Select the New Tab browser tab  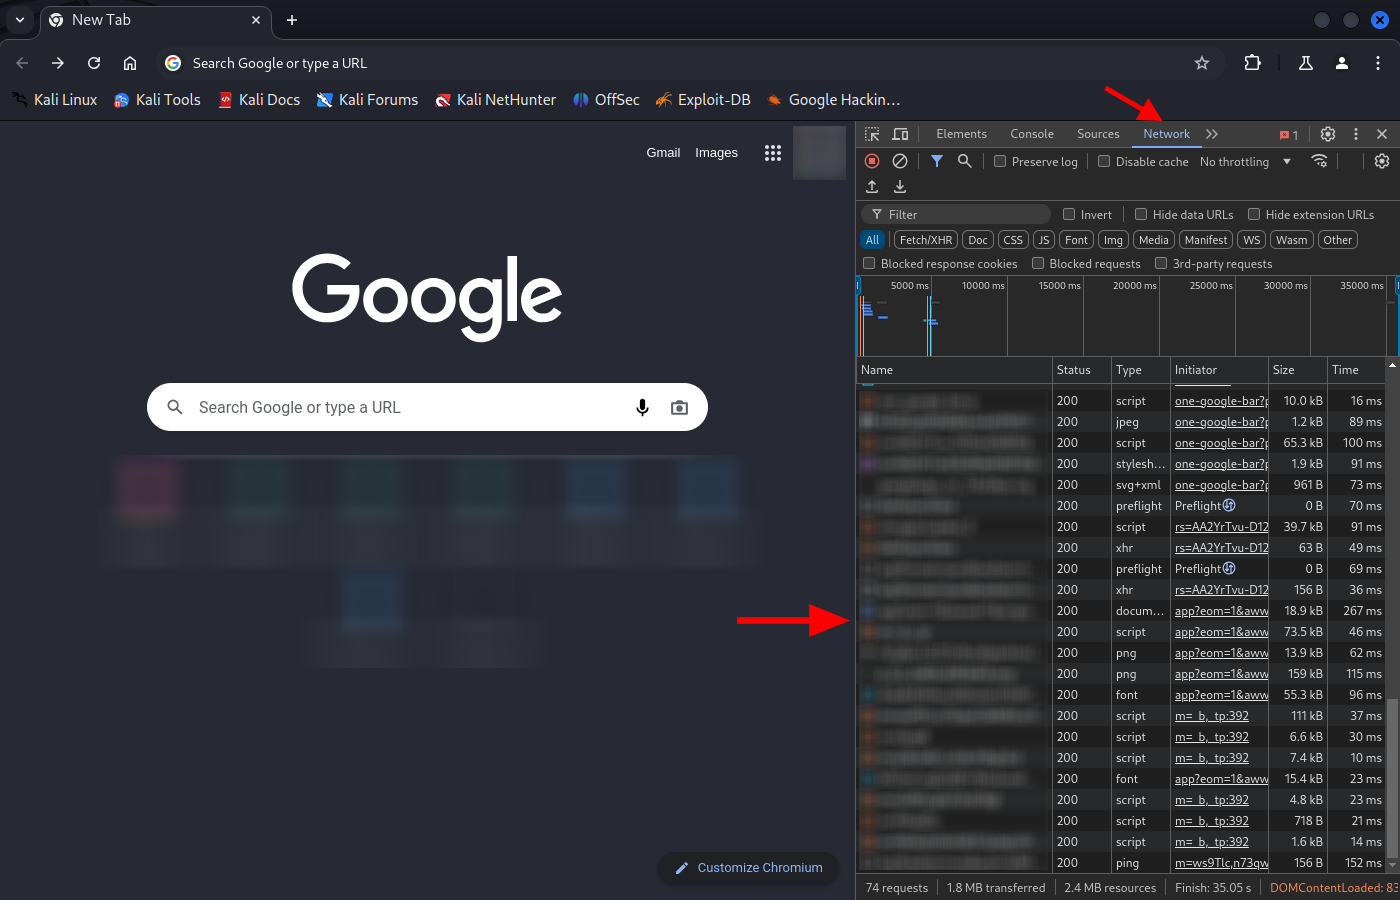(156, 20)
